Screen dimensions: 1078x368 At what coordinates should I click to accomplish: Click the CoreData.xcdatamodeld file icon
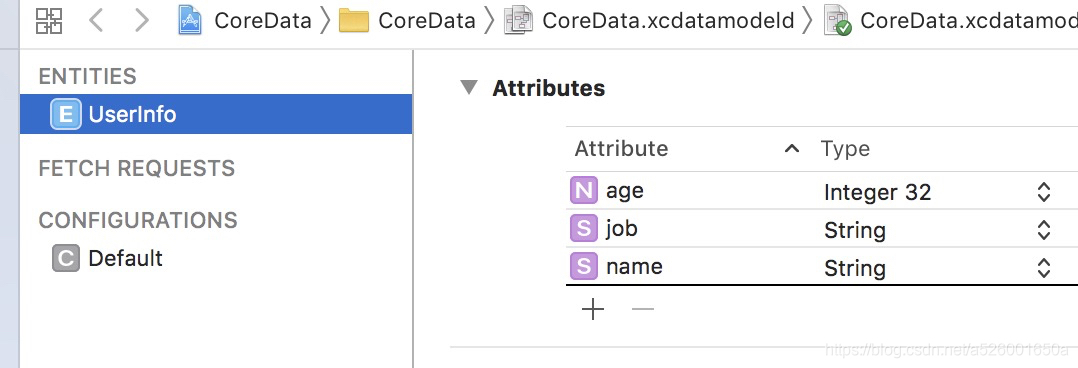(x=518, y=21)
